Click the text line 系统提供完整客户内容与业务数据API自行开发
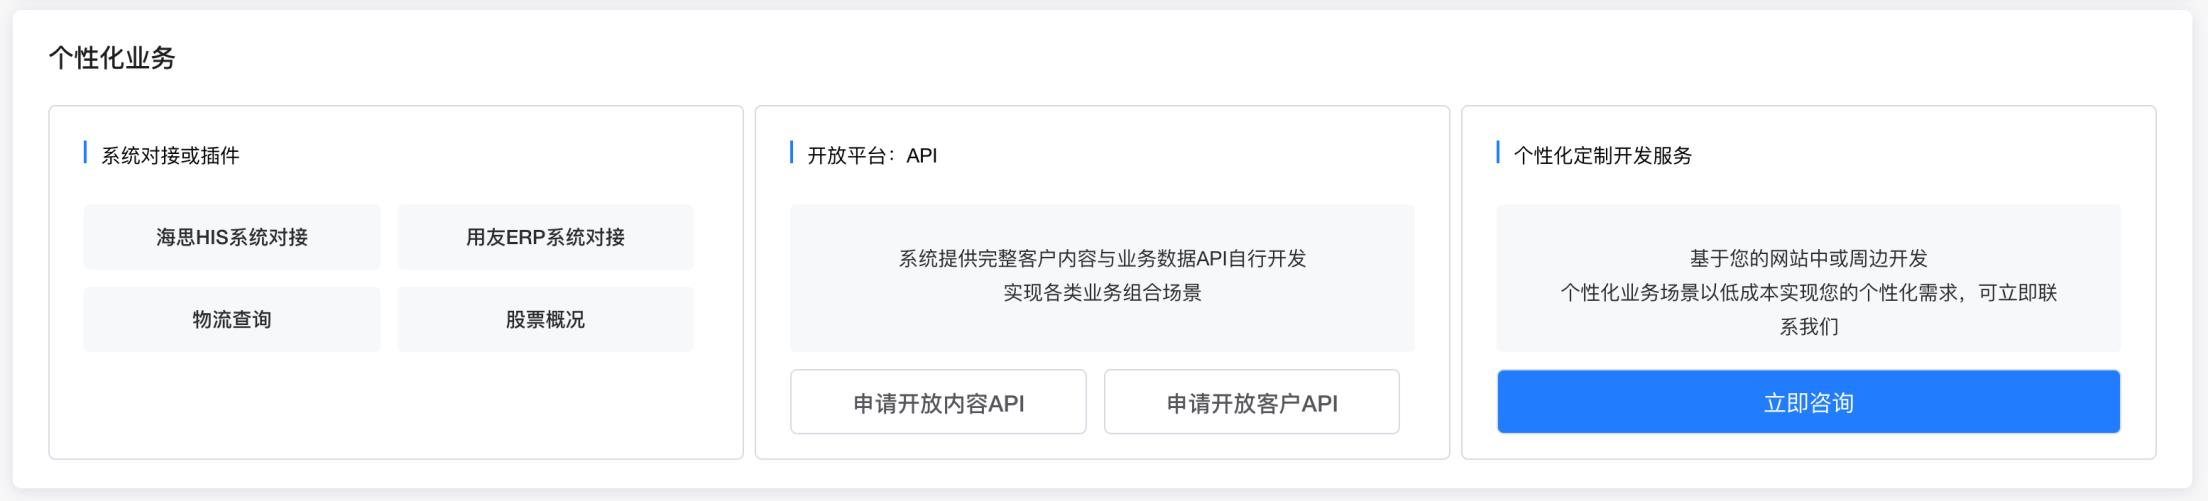 (x=1102, y=259)
